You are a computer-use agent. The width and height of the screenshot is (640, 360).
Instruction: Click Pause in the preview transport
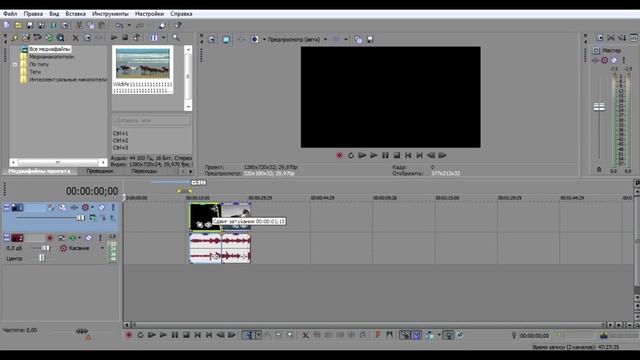tap(385, 156)
